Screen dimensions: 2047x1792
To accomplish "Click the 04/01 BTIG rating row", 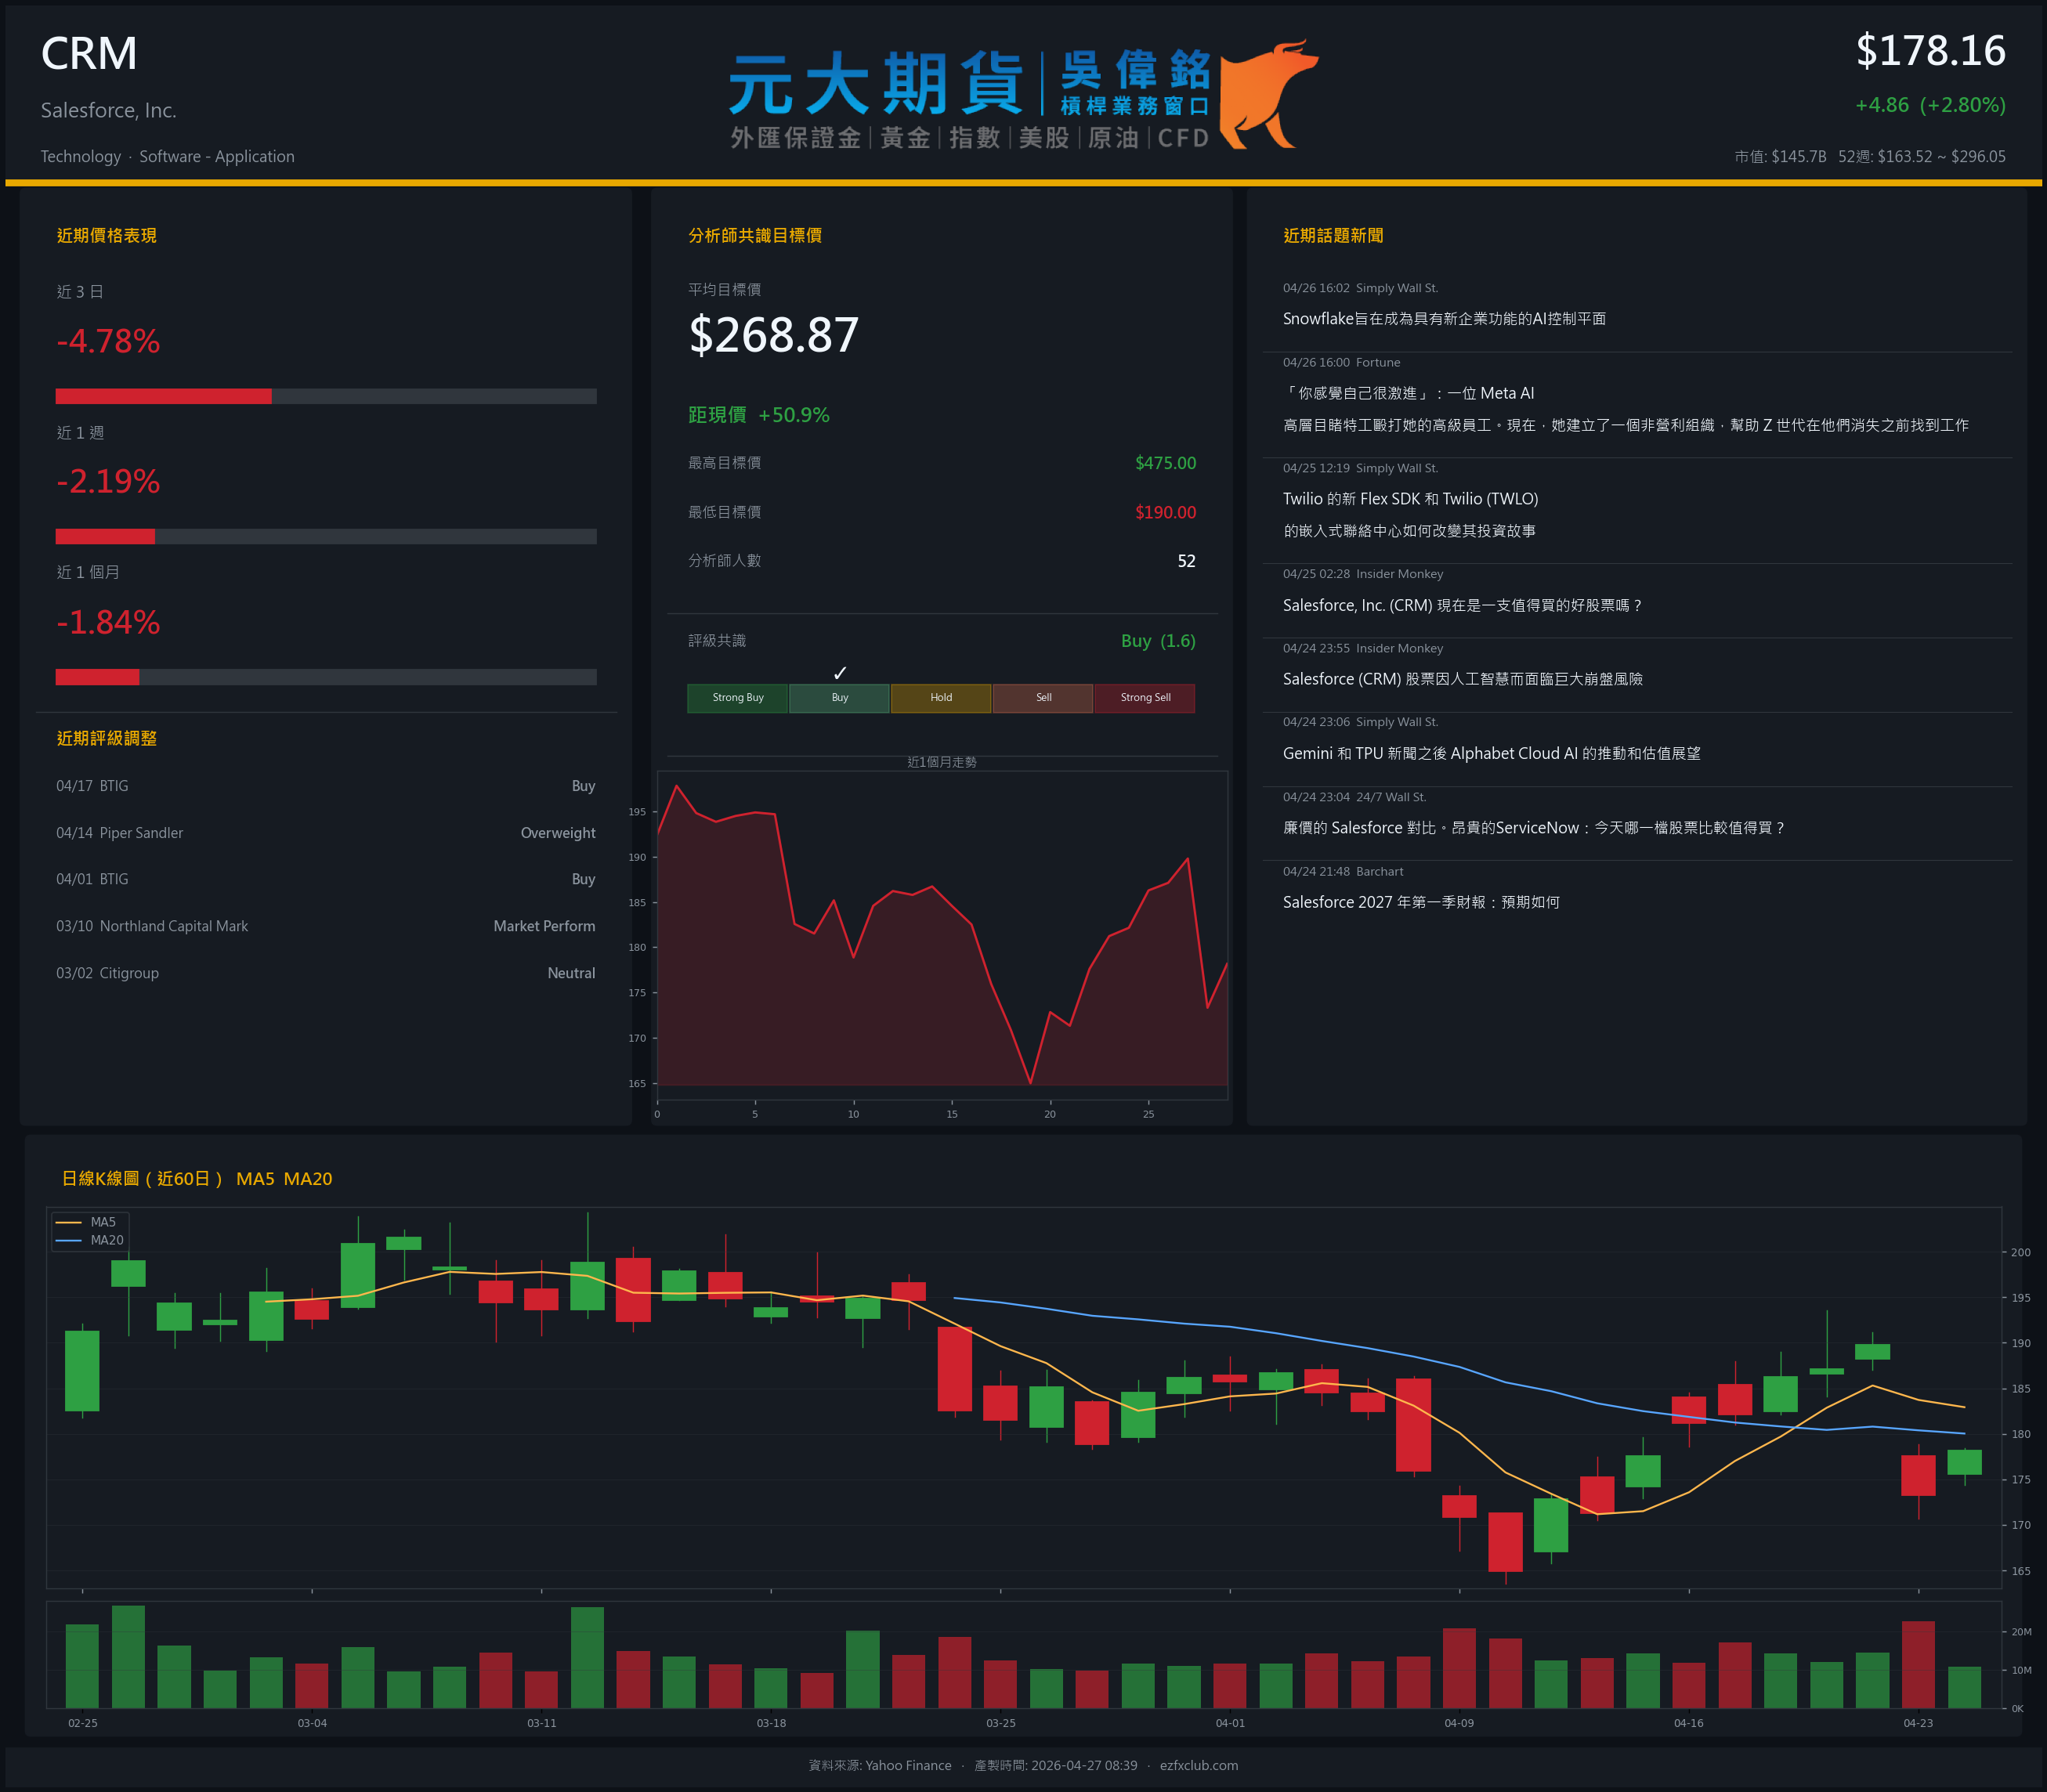I will point(326,879).
